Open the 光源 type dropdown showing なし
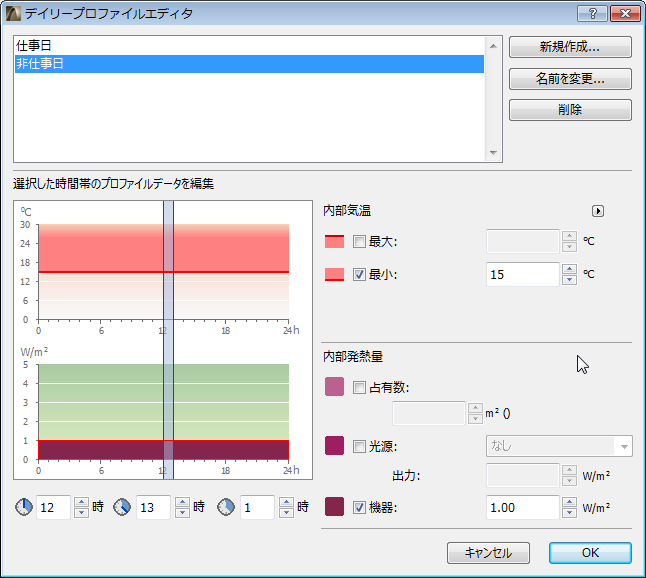The width and height of the screenshot is (646, 578). coord(559,446)
